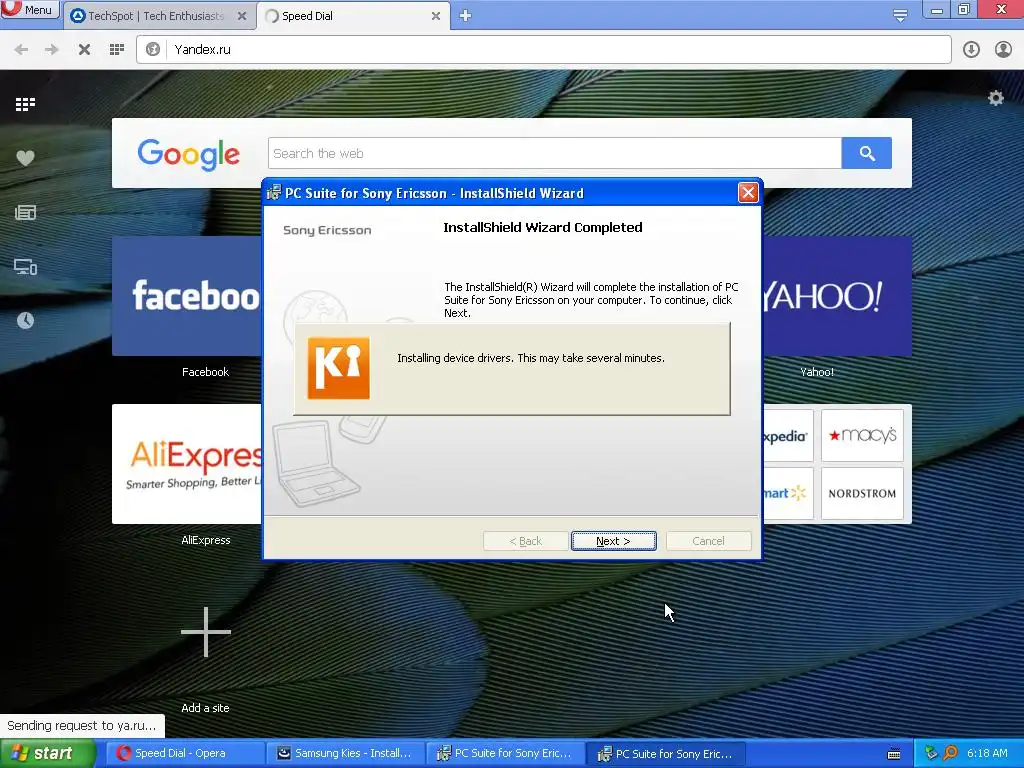Click the globe site info icon
The width and height of the screenshot is (1024, 768).
(x=153, y=50)
